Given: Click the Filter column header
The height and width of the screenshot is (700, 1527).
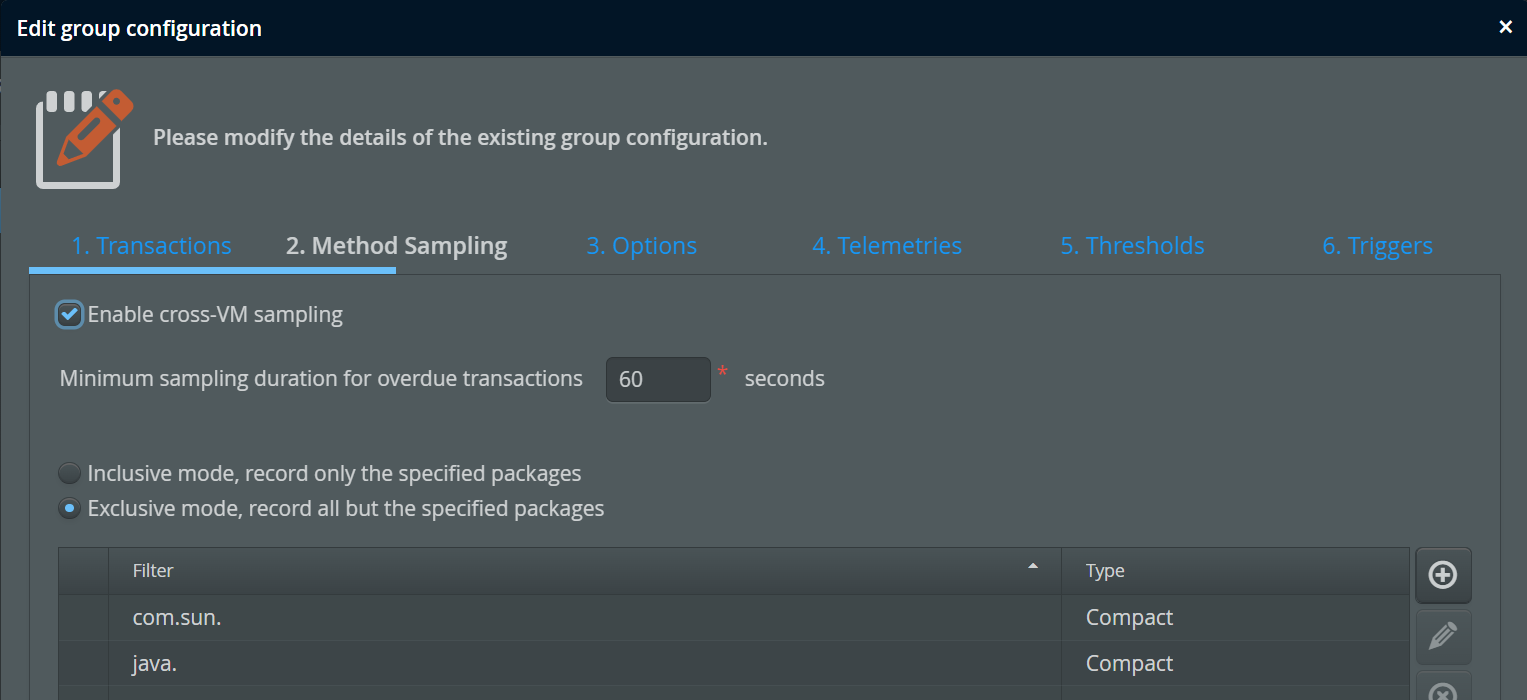Looking at the screenshot, I should pyautogui.click(x=153, y=571).
